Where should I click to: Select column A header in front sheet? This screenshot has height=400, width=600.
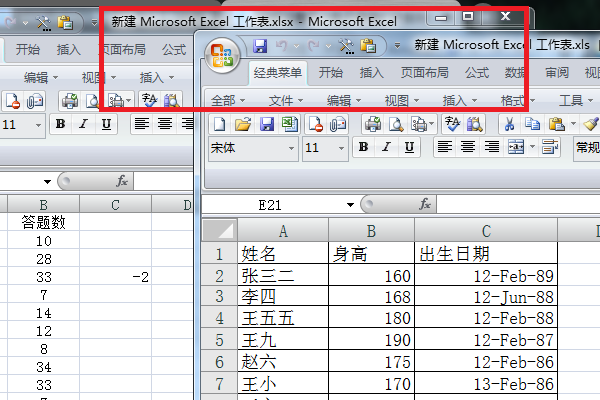click(x=283, y=231)
